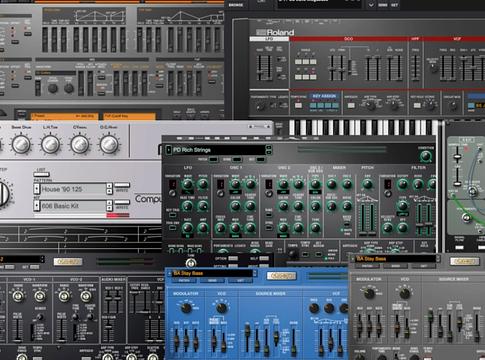
Task: Click the MODULATOR knob on the blue synth
Action: click(186, 307)
